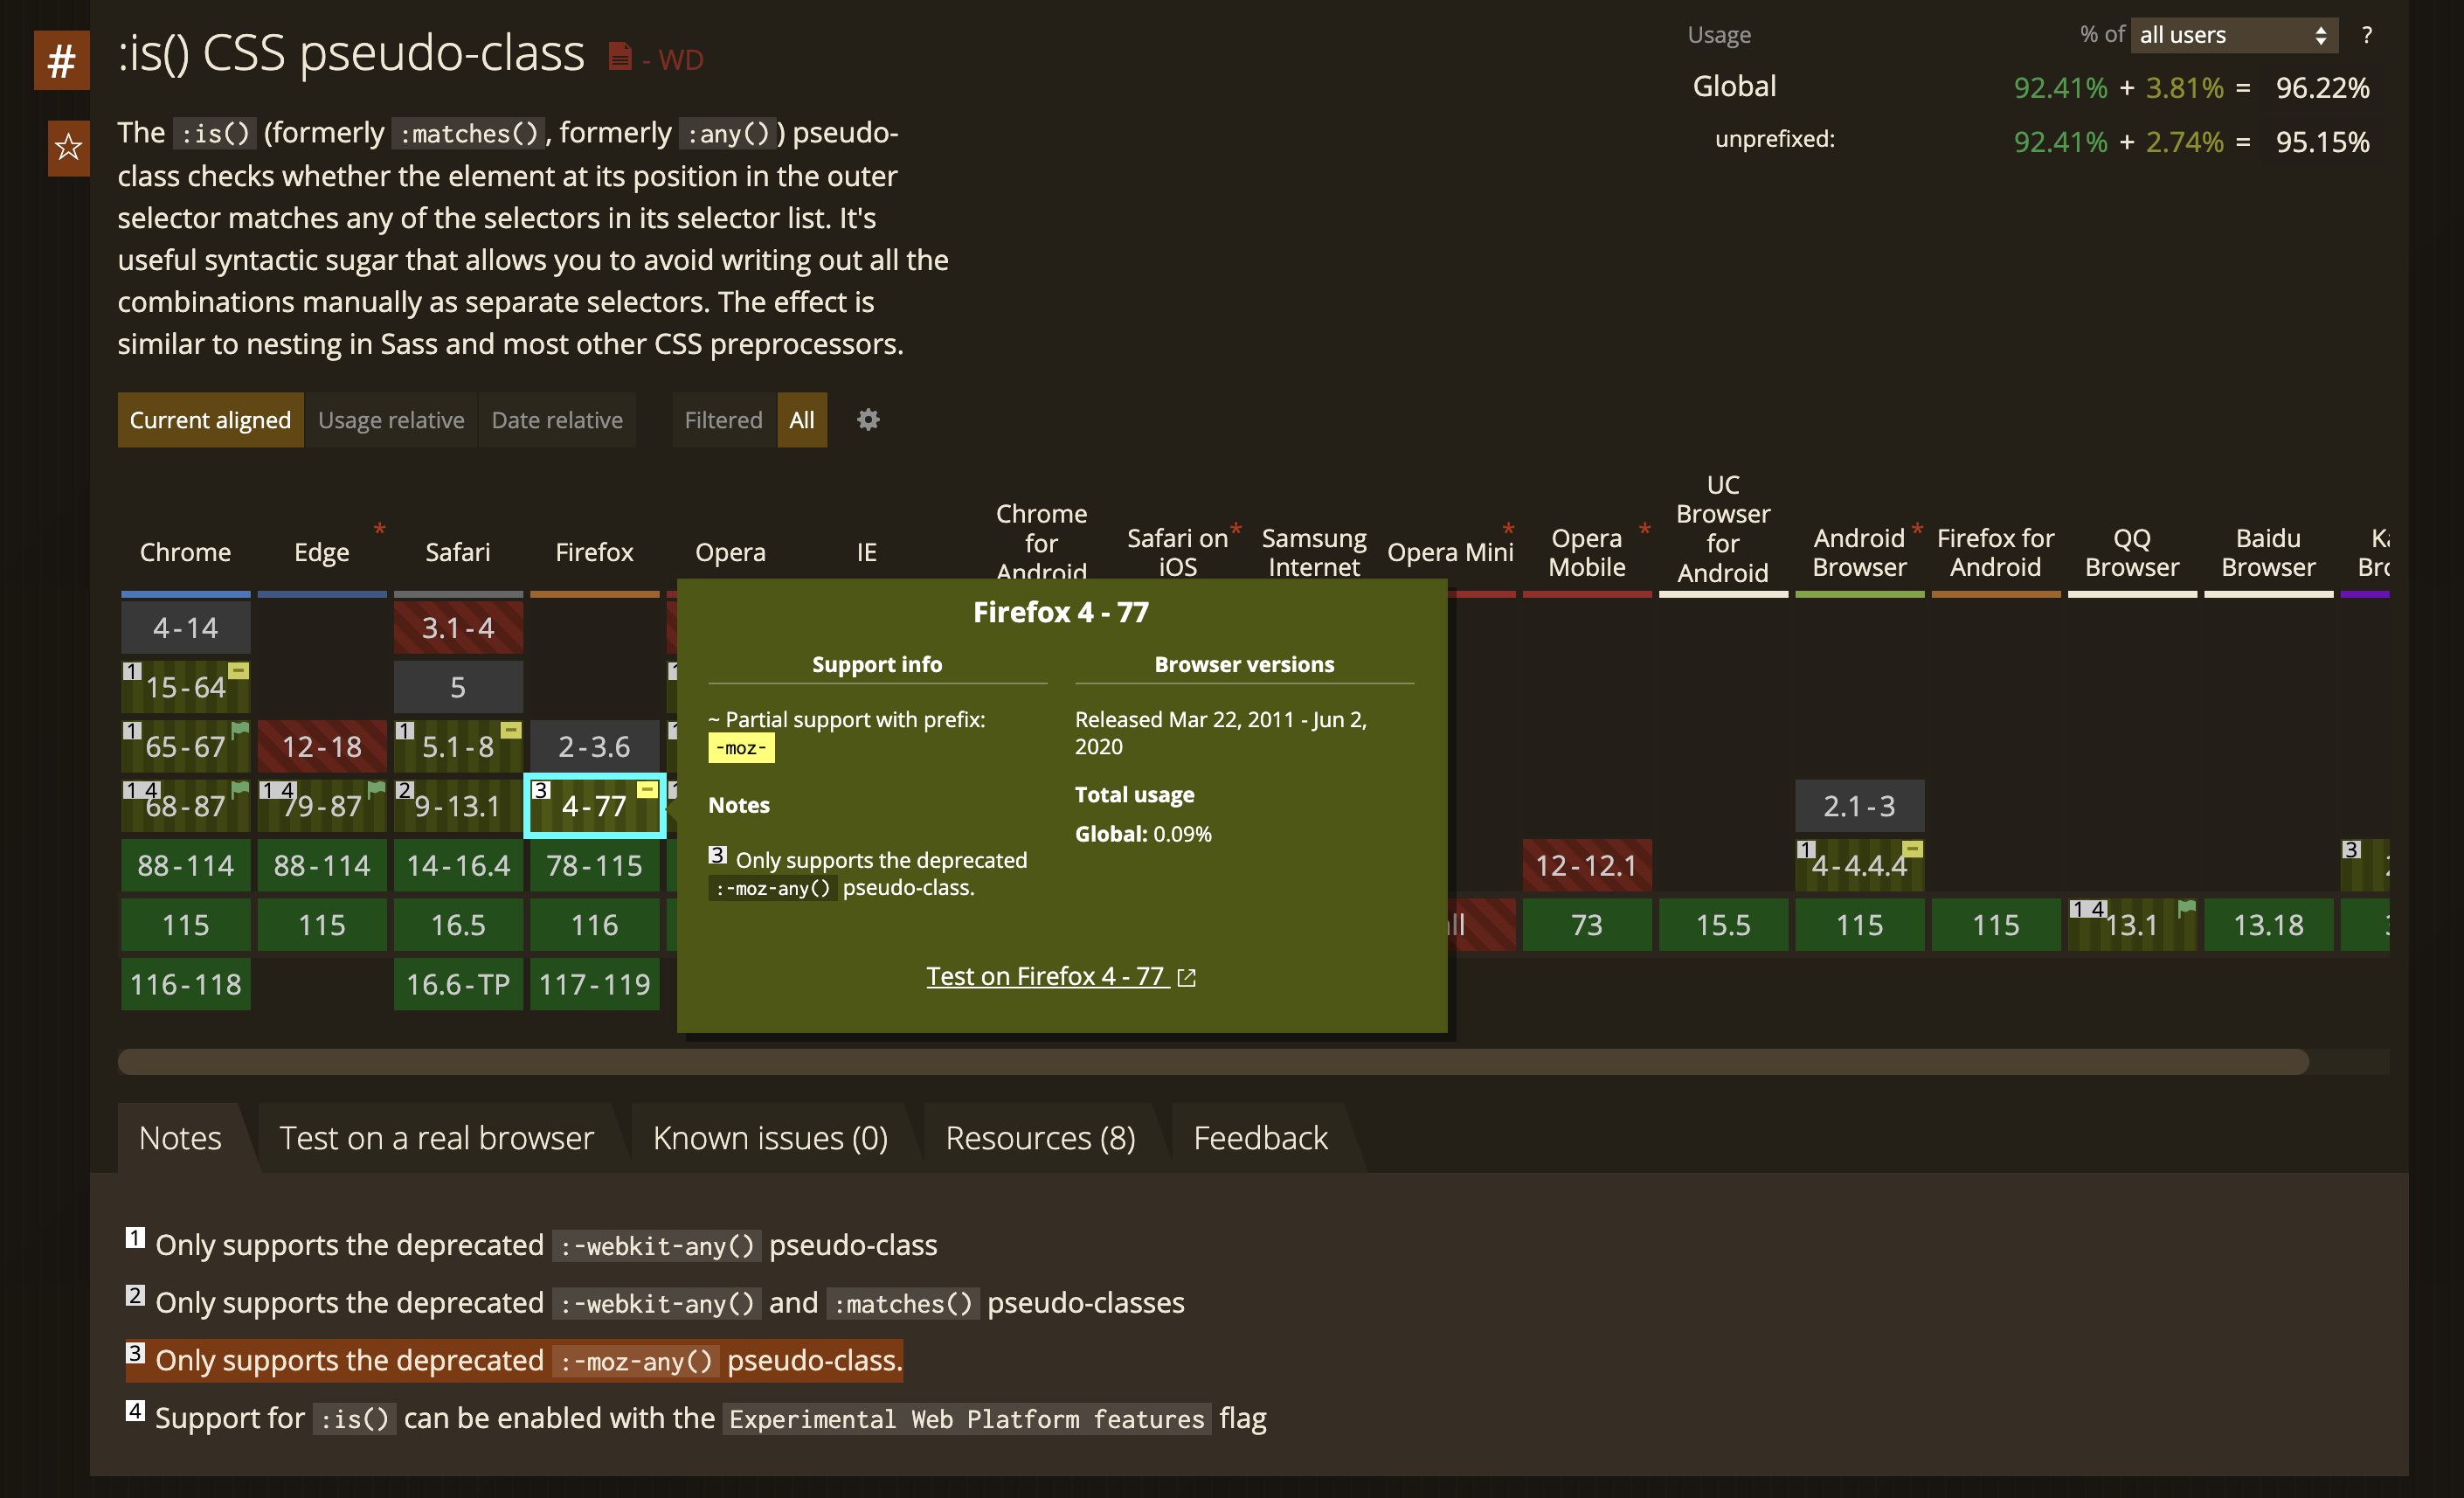Select the UC Browser 15.5 cell

click(x=1723, y=925)
